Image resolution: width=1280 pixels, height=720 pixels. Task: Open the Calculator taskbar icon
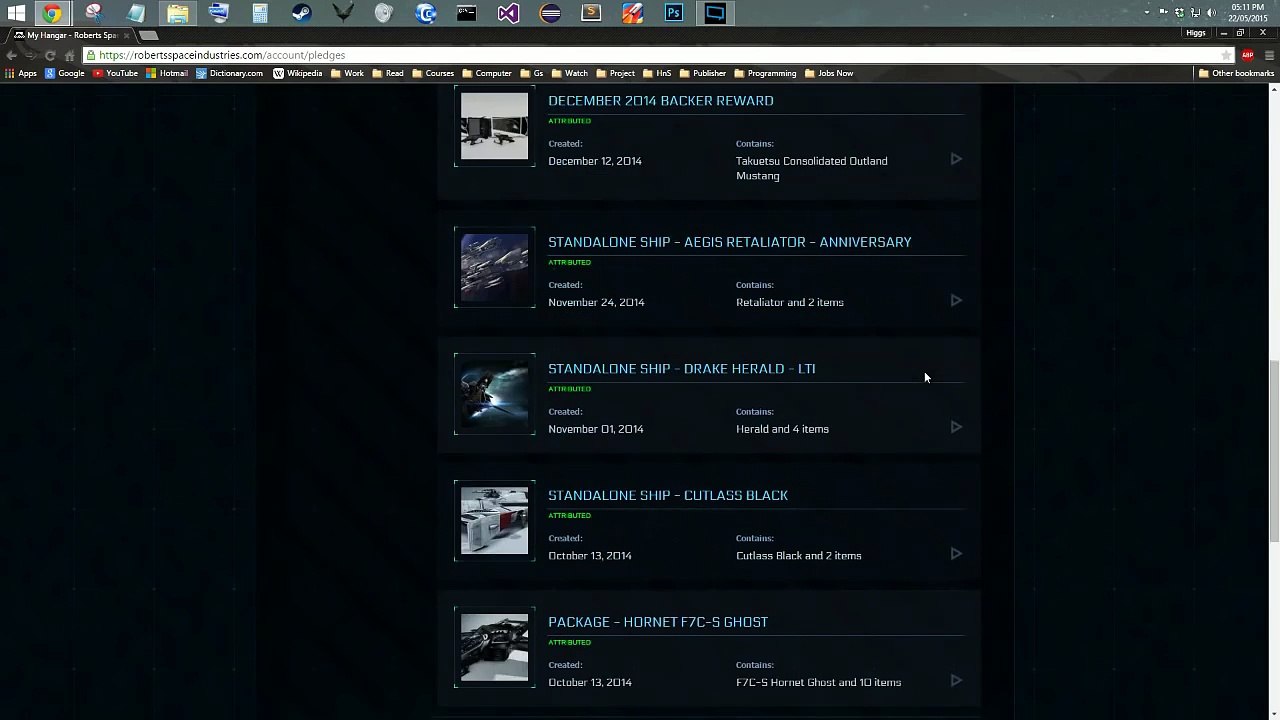pyautogui.click(x=260, y=13)
